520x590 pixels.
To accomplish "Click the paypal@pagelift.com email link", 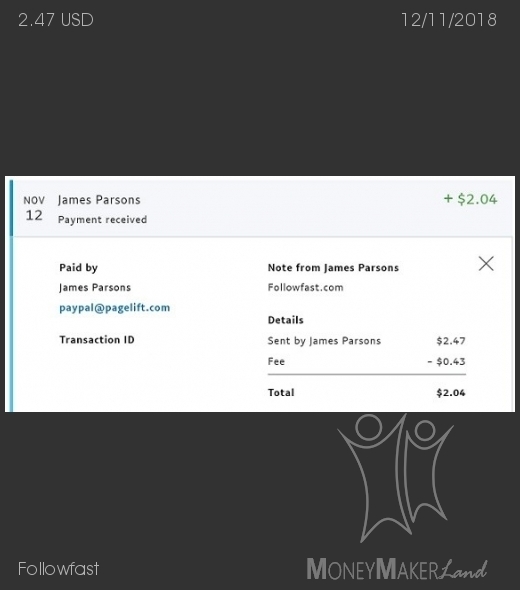I will [x=114, y=308].
